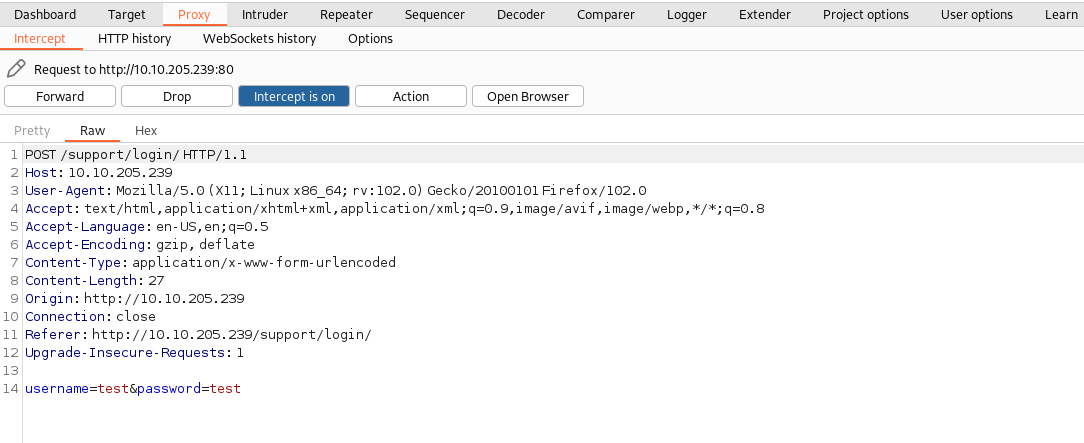This screenshot has width=1084, height=443.
Task: Click the username=test&password=test body line
Action: [133, 388]
